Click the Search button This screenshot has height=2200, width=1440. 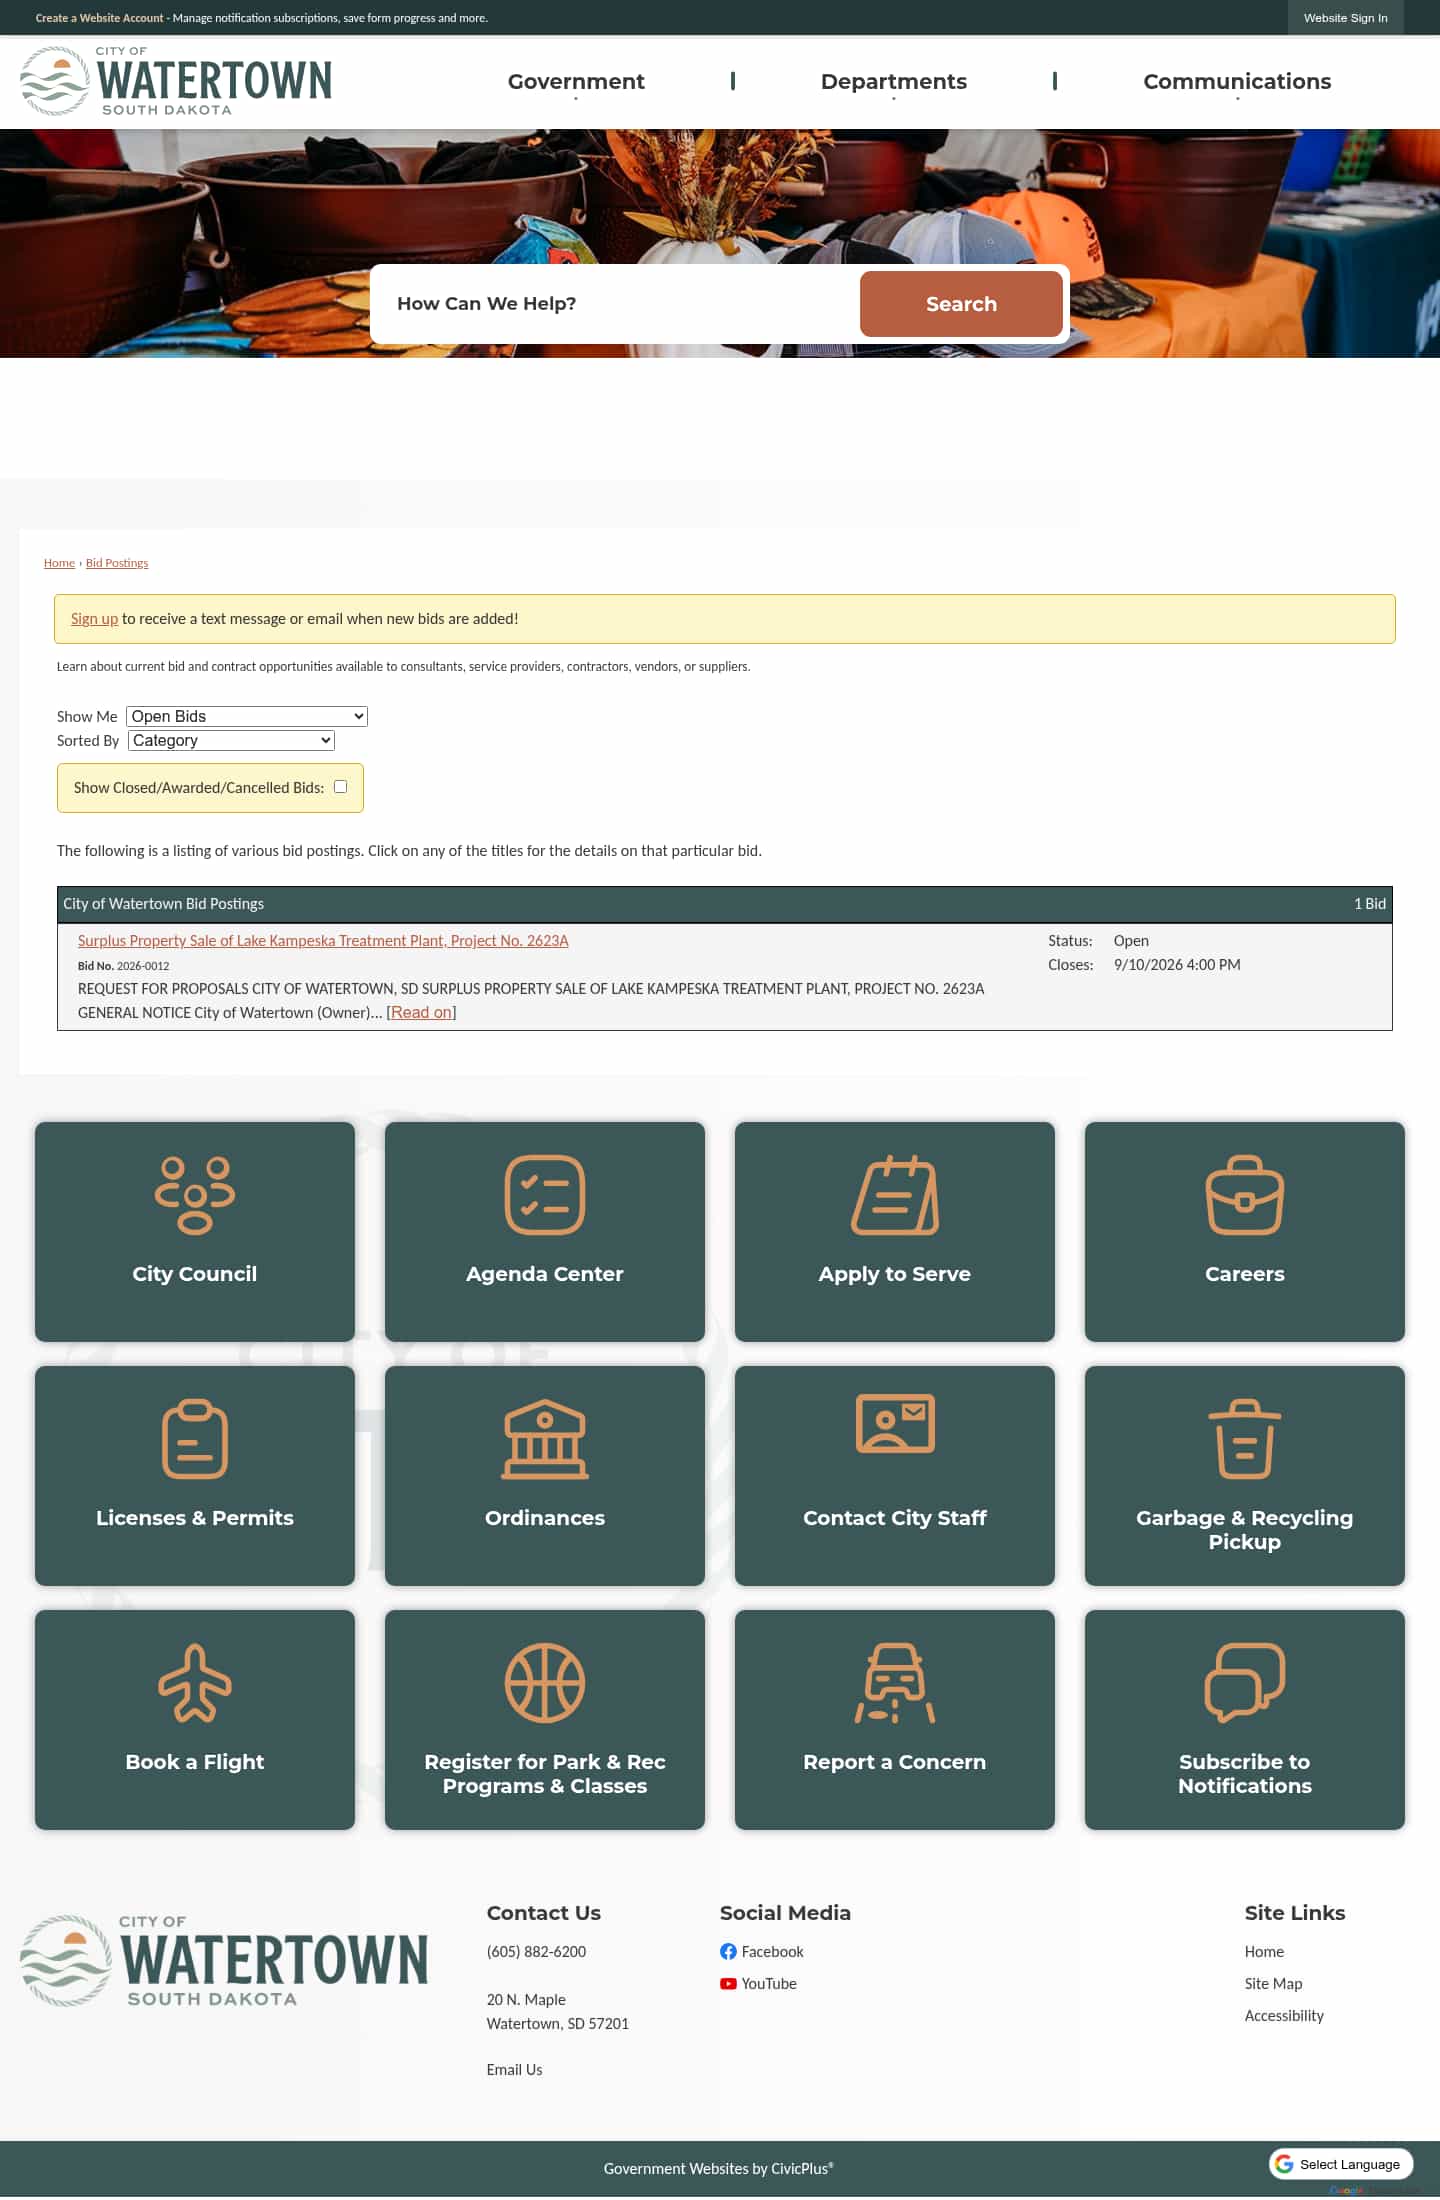click(x=961, y=304)
